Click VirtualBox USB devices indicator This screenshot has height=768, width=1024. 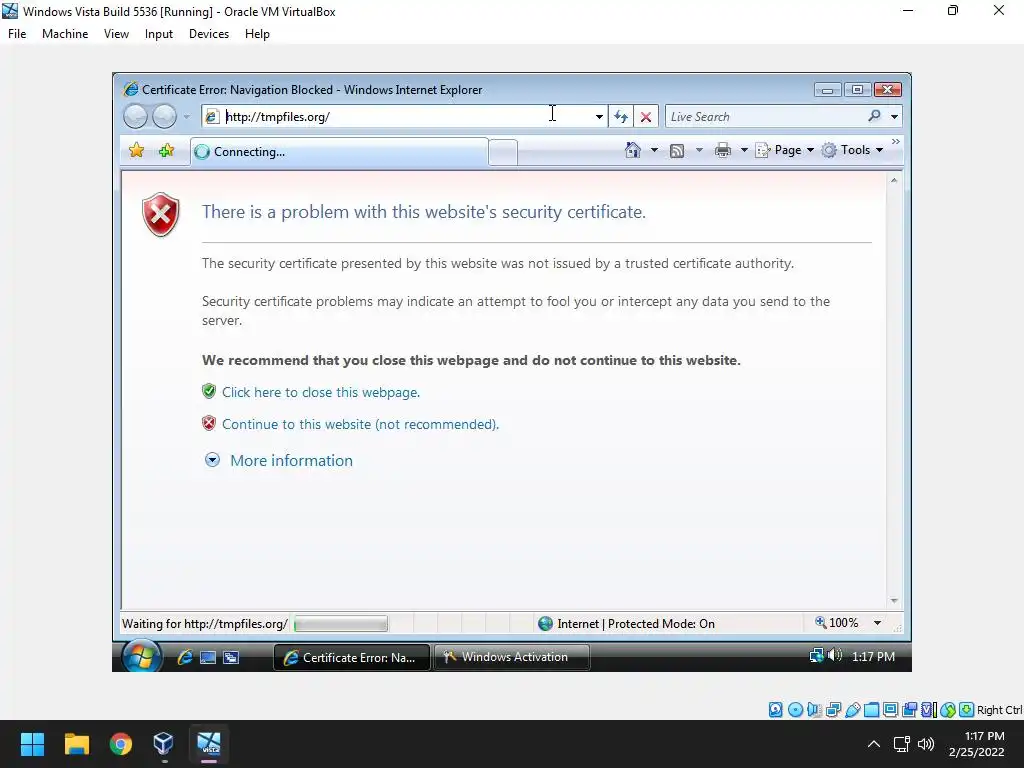(x=852, y=710)
